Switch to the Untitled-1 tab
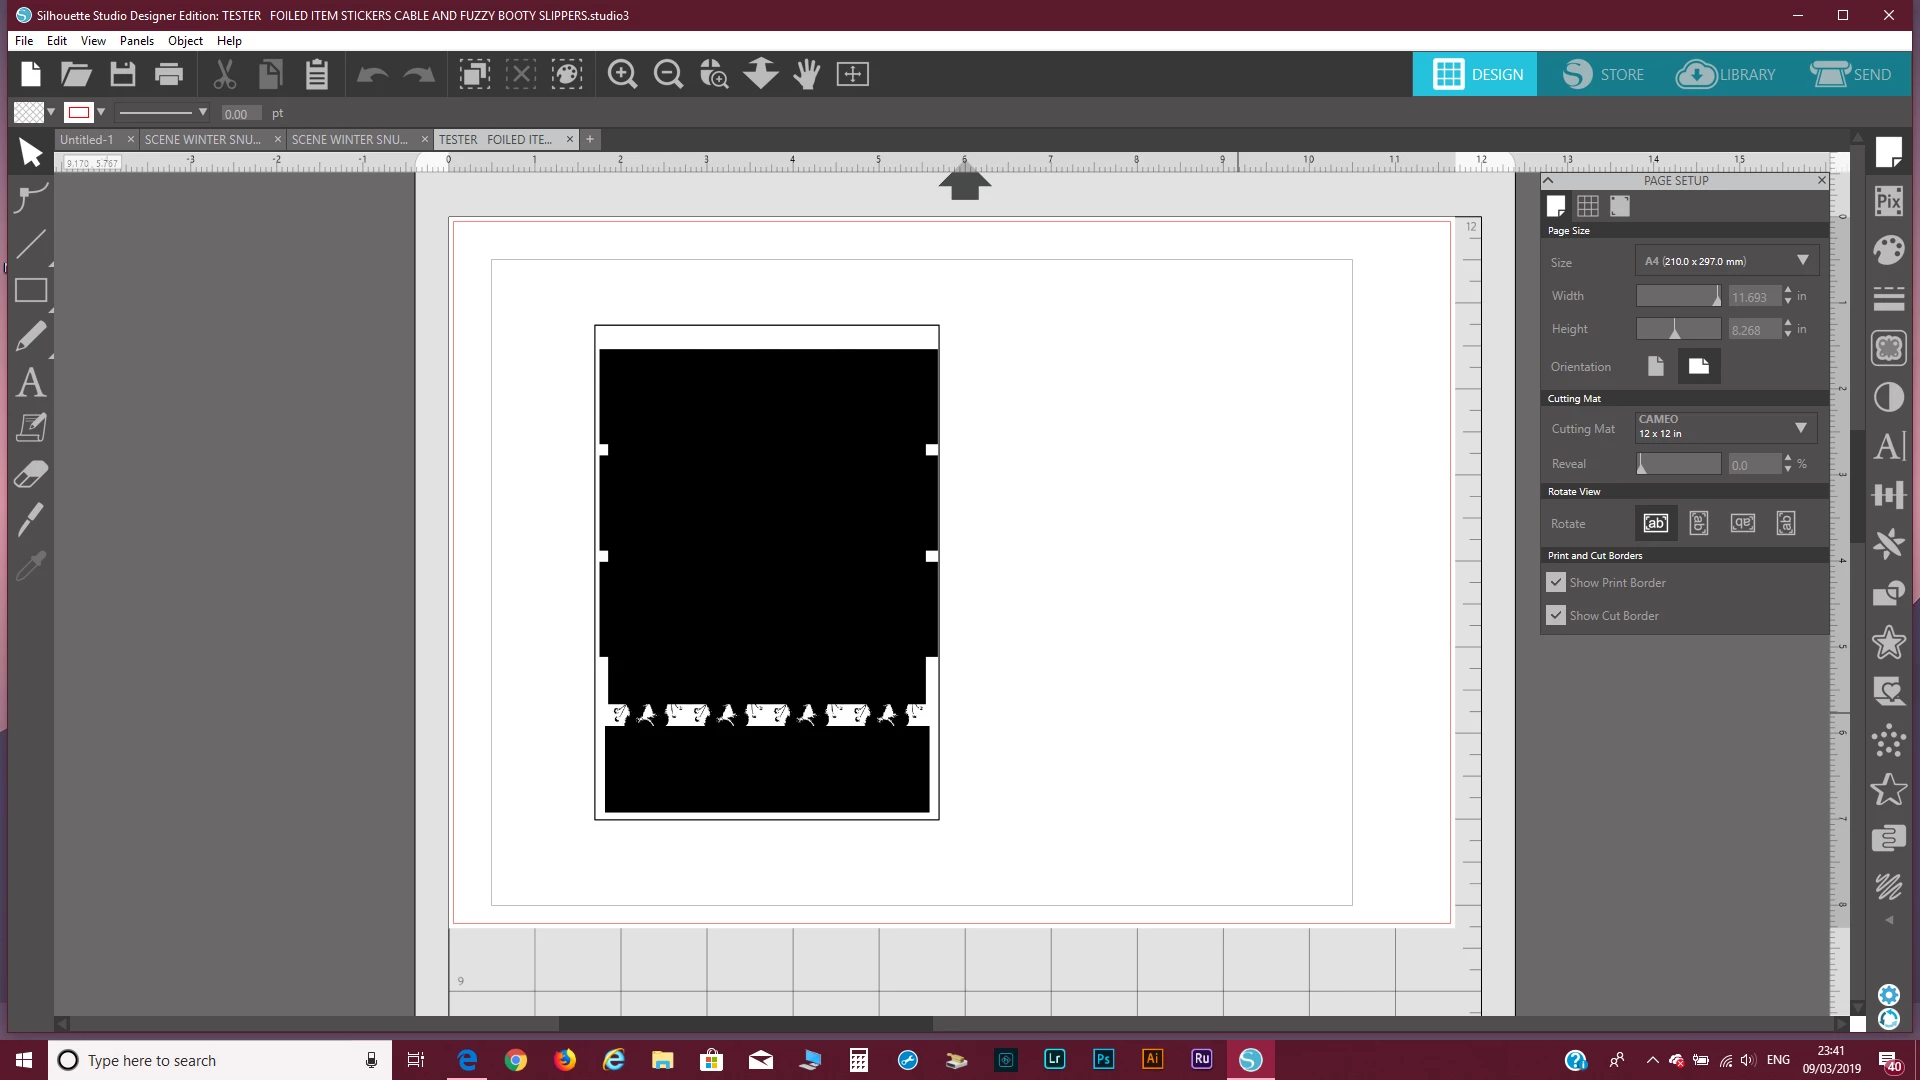 pos(87,139)
